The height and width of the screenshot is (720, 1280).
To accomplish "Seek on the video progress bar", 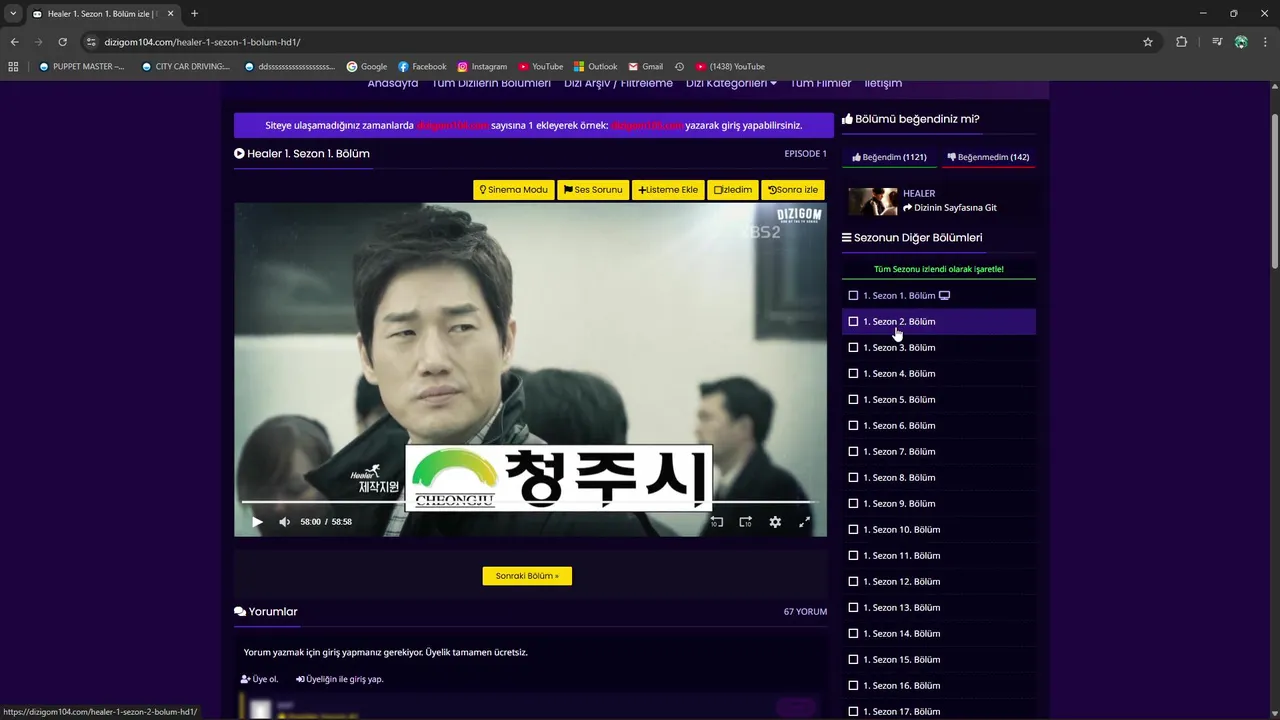I will coord(530,502).
